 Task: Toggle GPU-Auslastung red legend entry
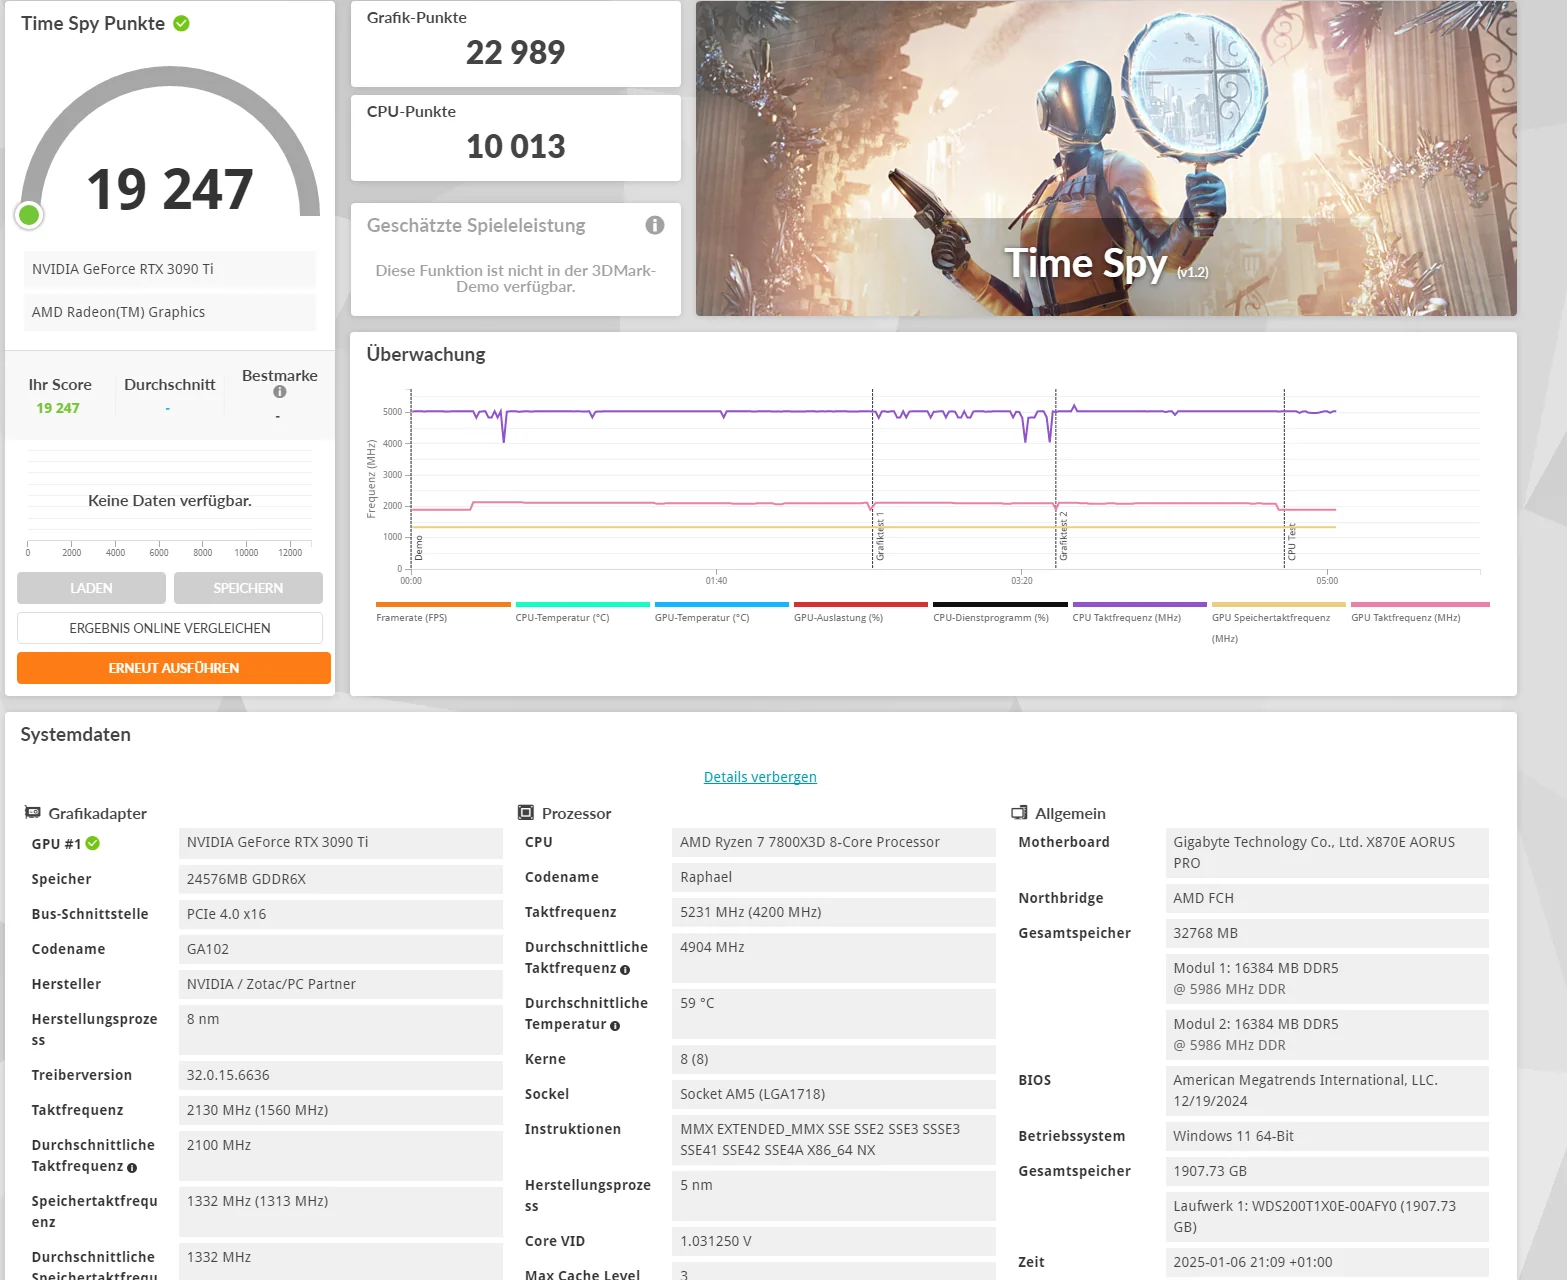[x=860, y=612]
